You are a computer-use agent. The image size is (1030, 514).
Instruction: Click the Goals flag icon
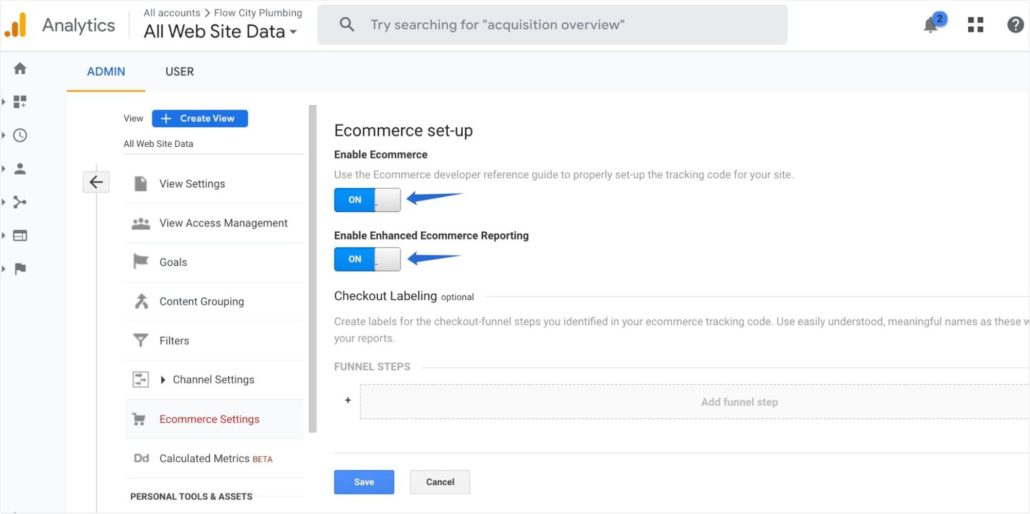(x=141, y=262)
